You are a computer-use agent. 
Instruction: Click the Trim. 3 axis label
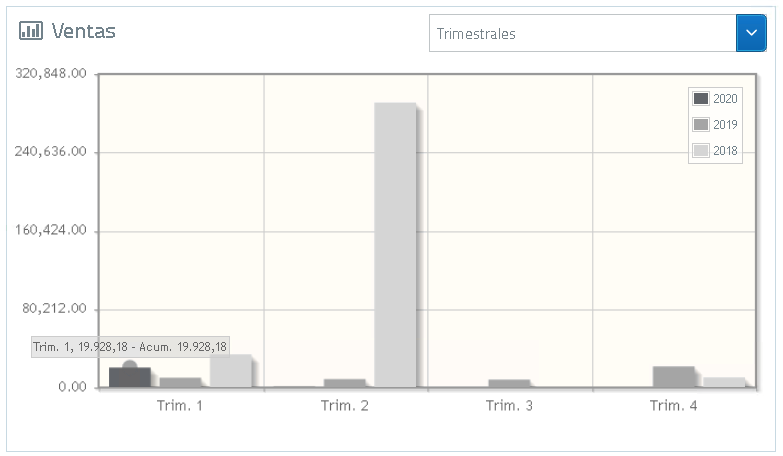pyautogui.click(x=509, y=406)
